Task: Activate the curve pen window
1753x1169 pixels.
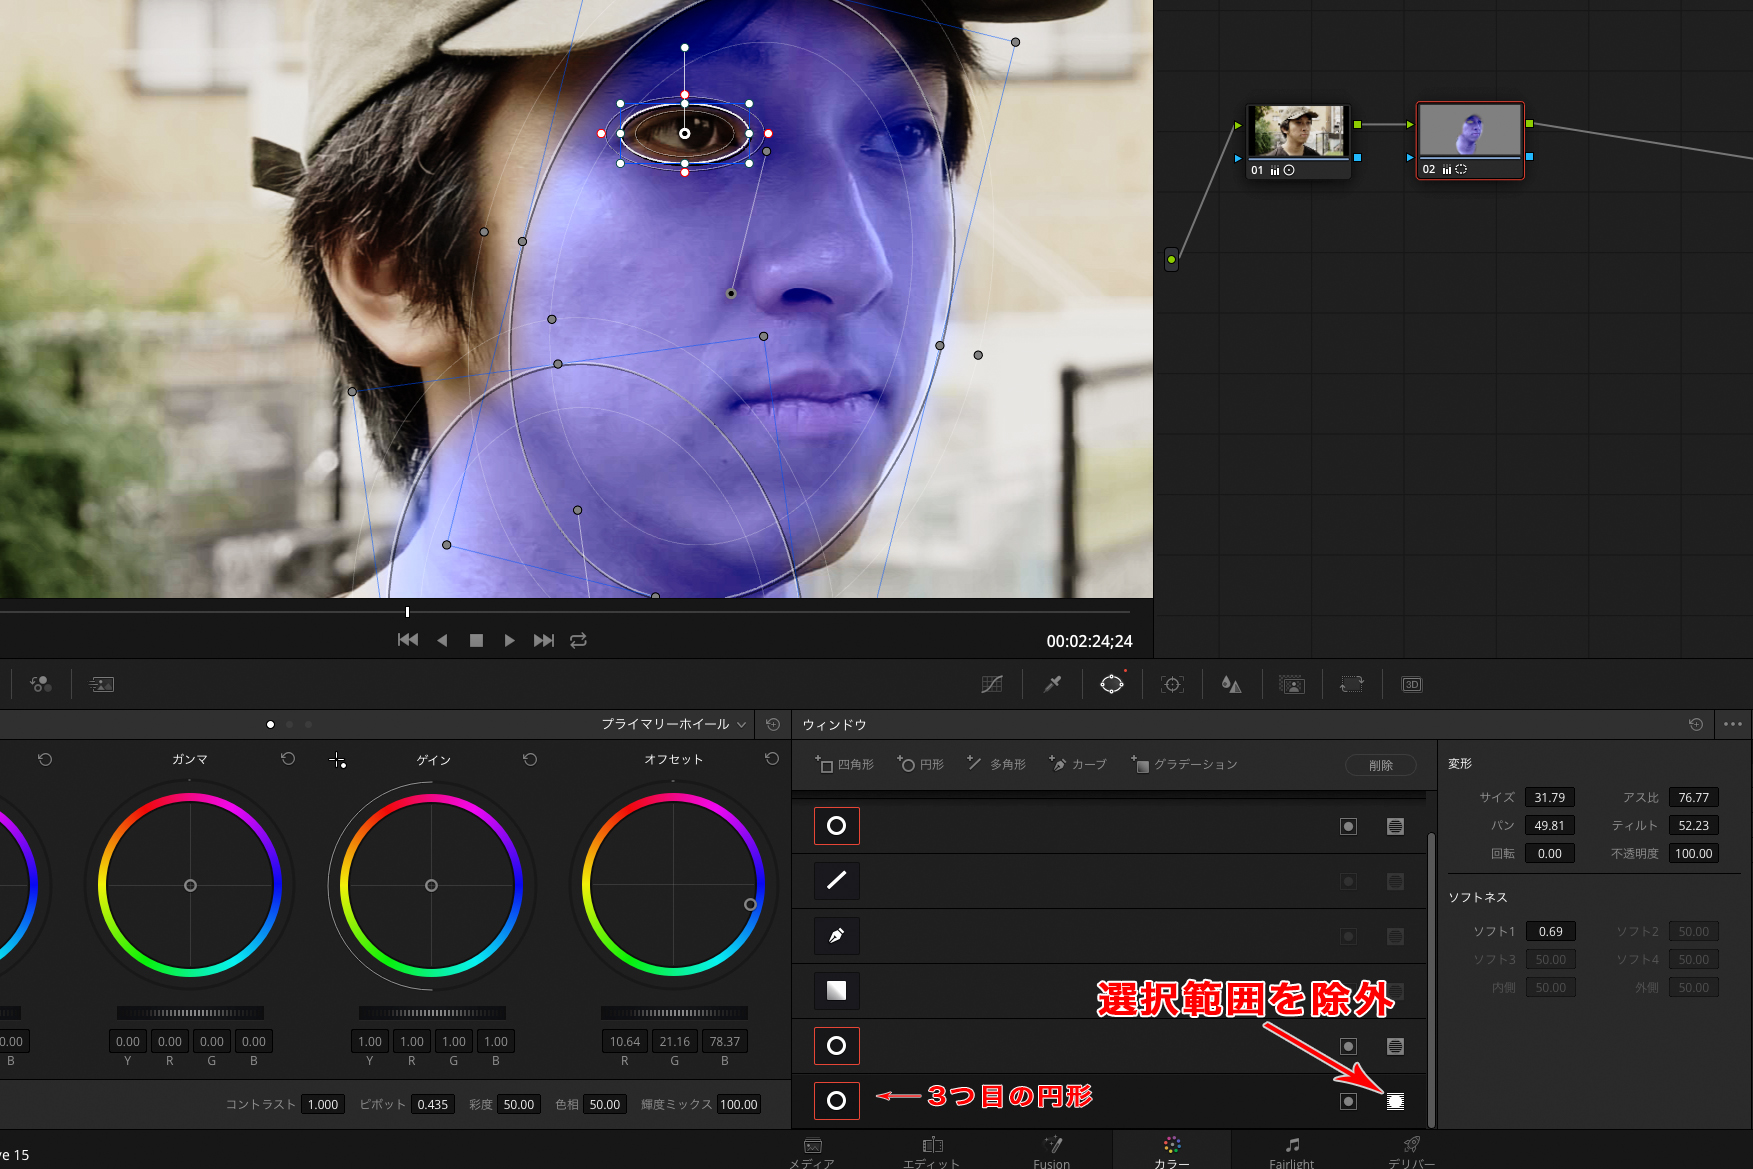Action: coord(837,936)
